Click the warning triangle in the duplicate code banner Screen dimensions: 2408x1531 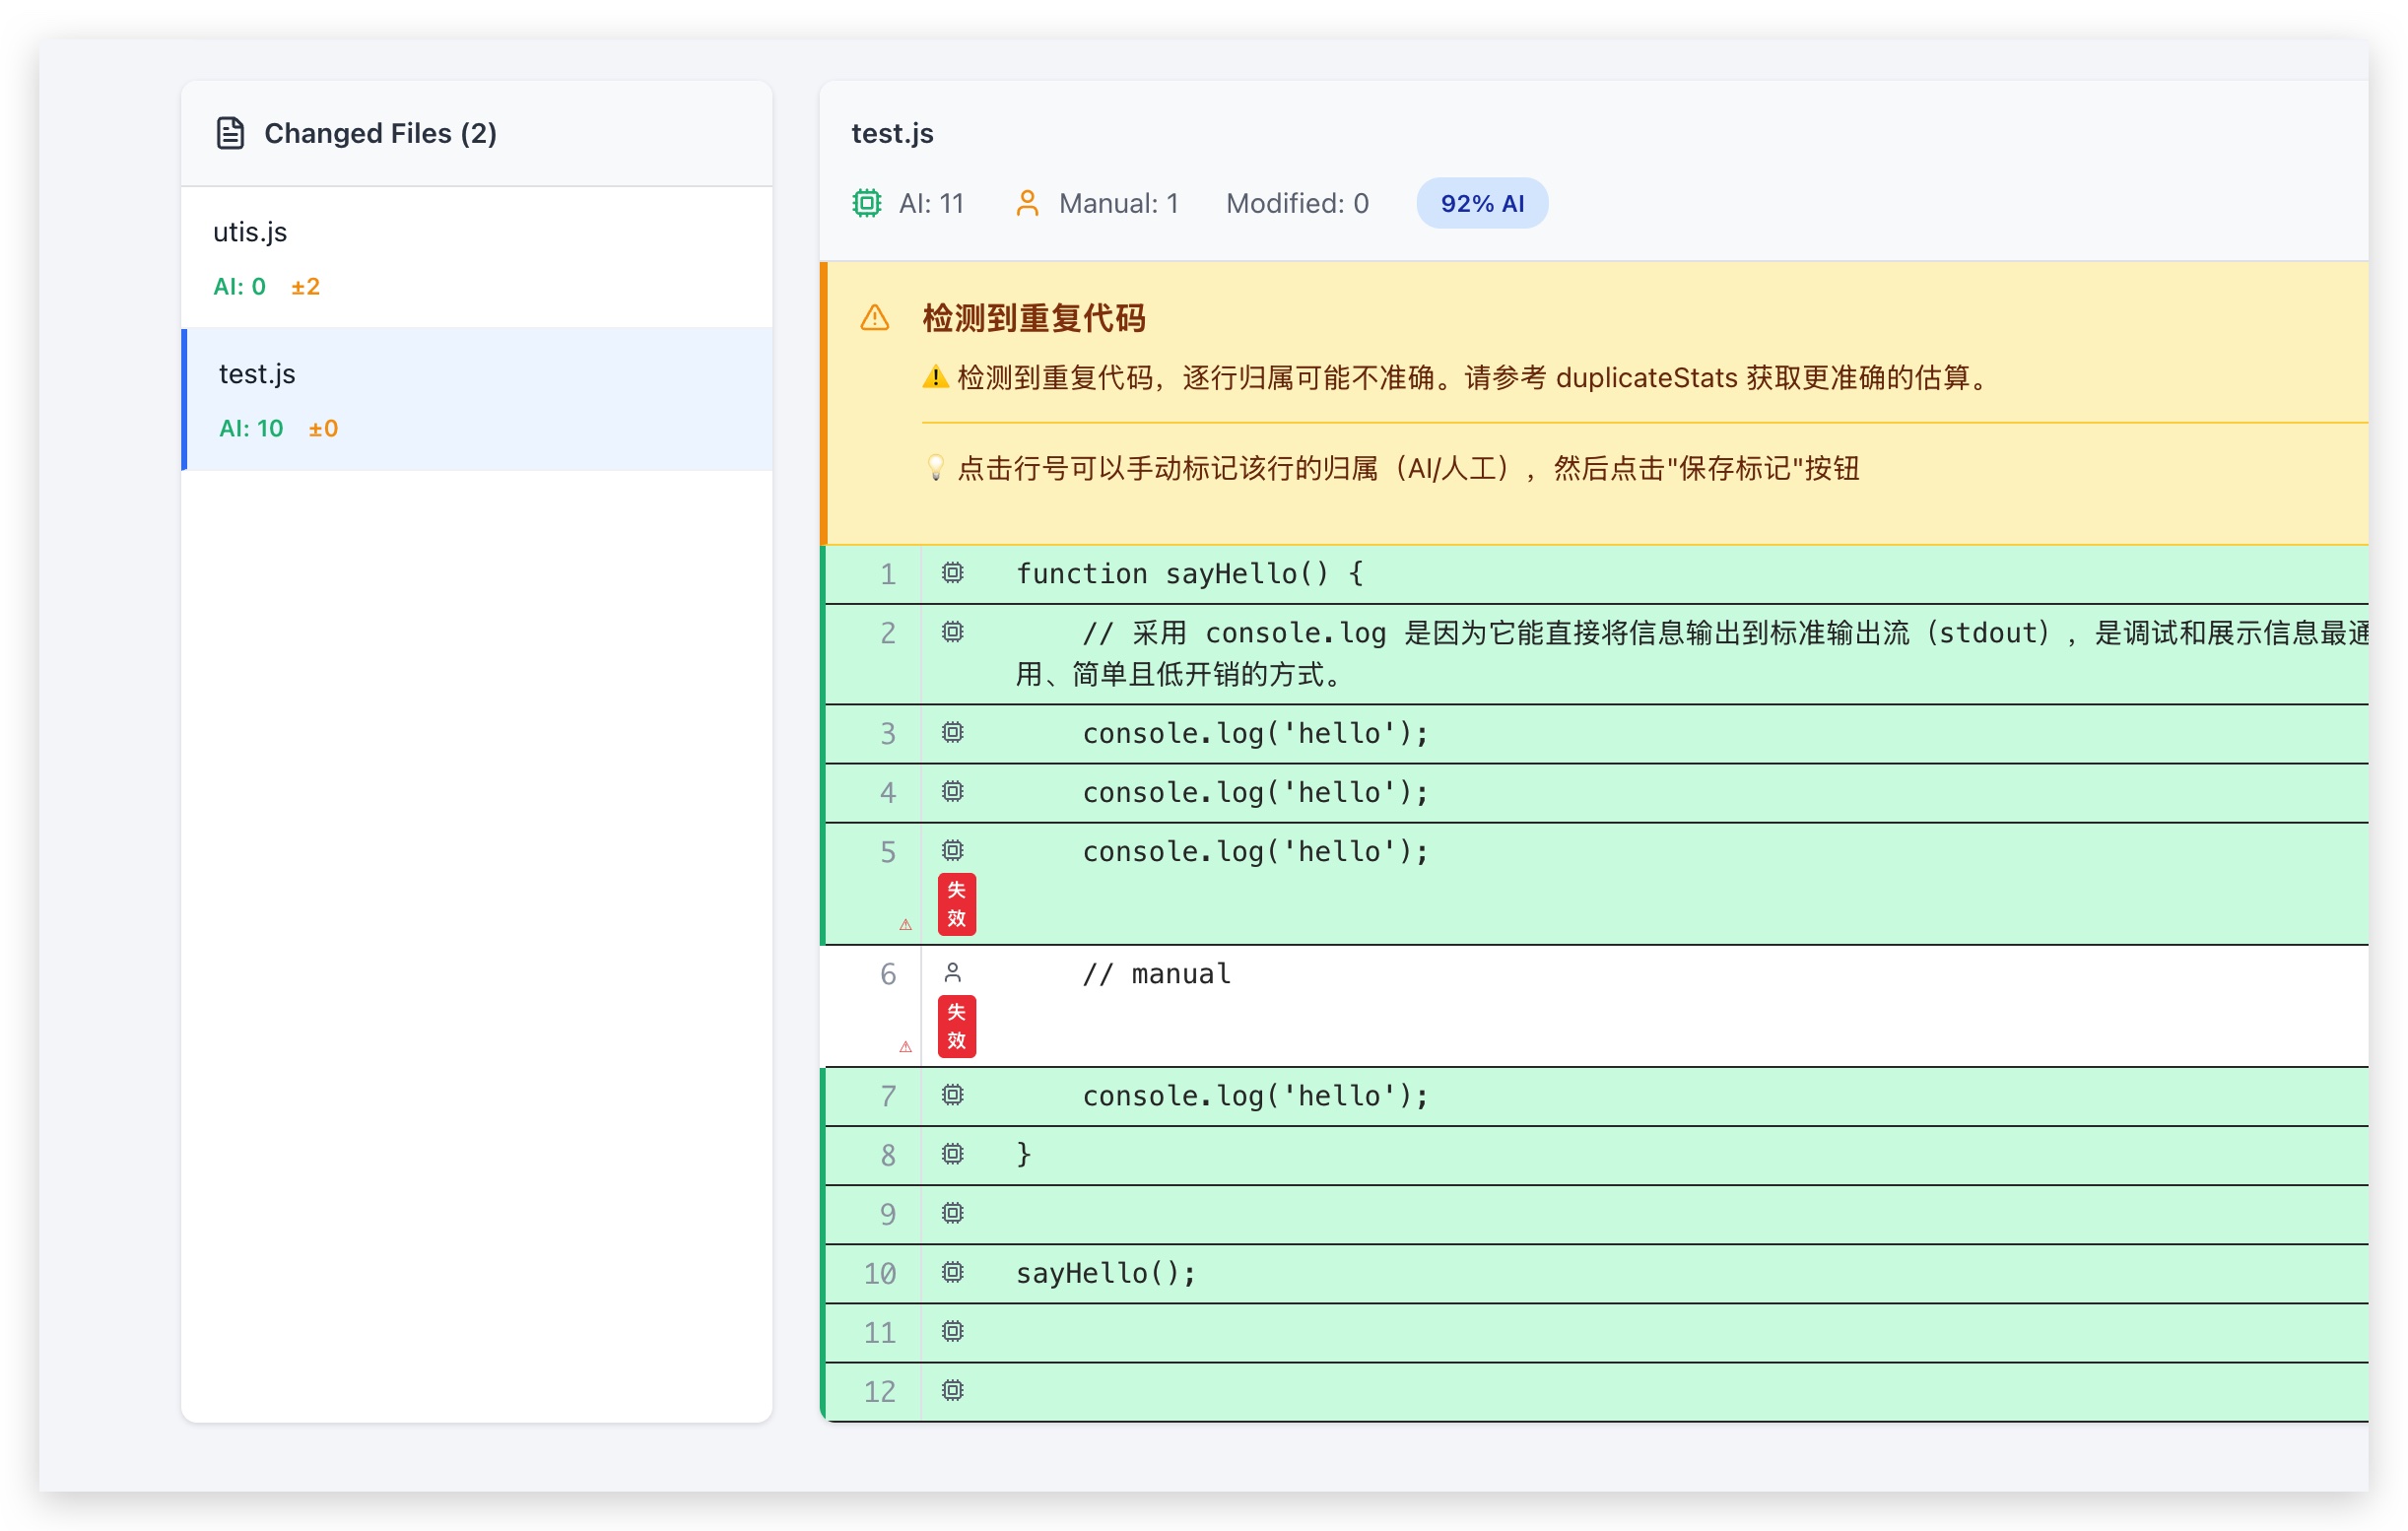click(x=874, y=320)
